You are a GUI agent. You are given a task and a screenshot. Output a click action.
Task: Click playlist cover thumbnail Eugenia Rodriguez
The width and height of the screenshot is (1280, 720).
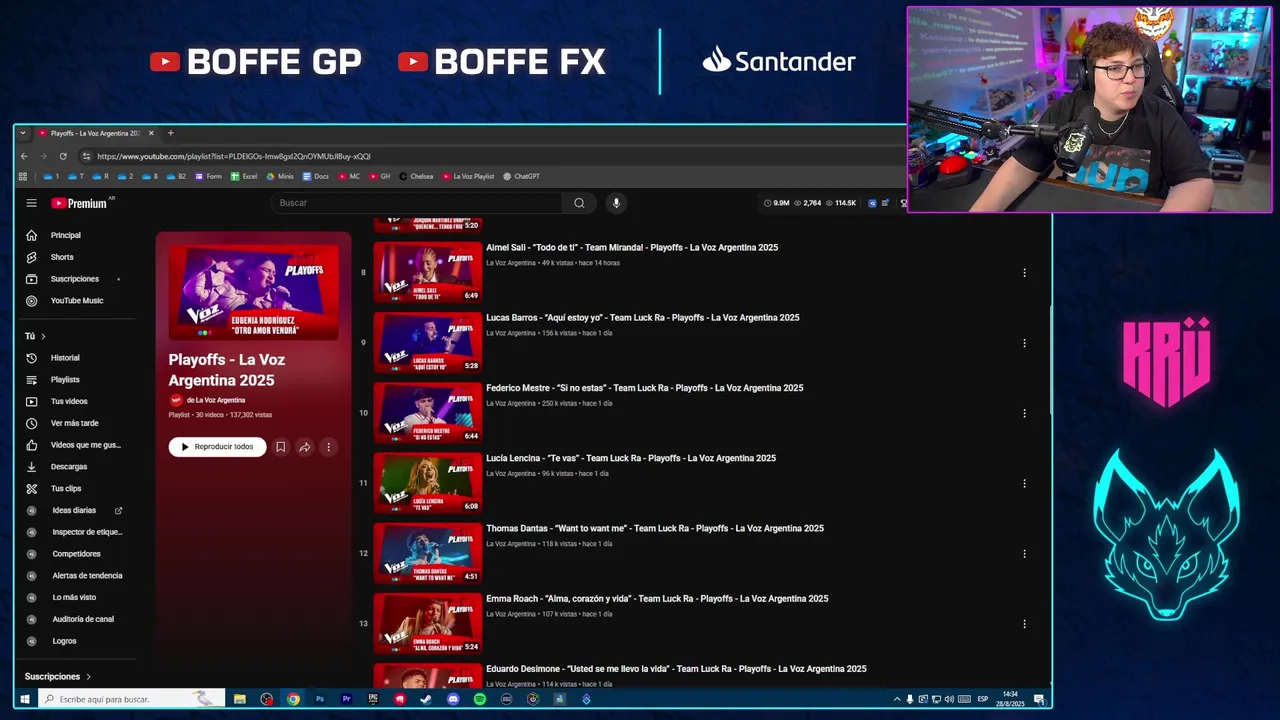click(x=253, y=292)
